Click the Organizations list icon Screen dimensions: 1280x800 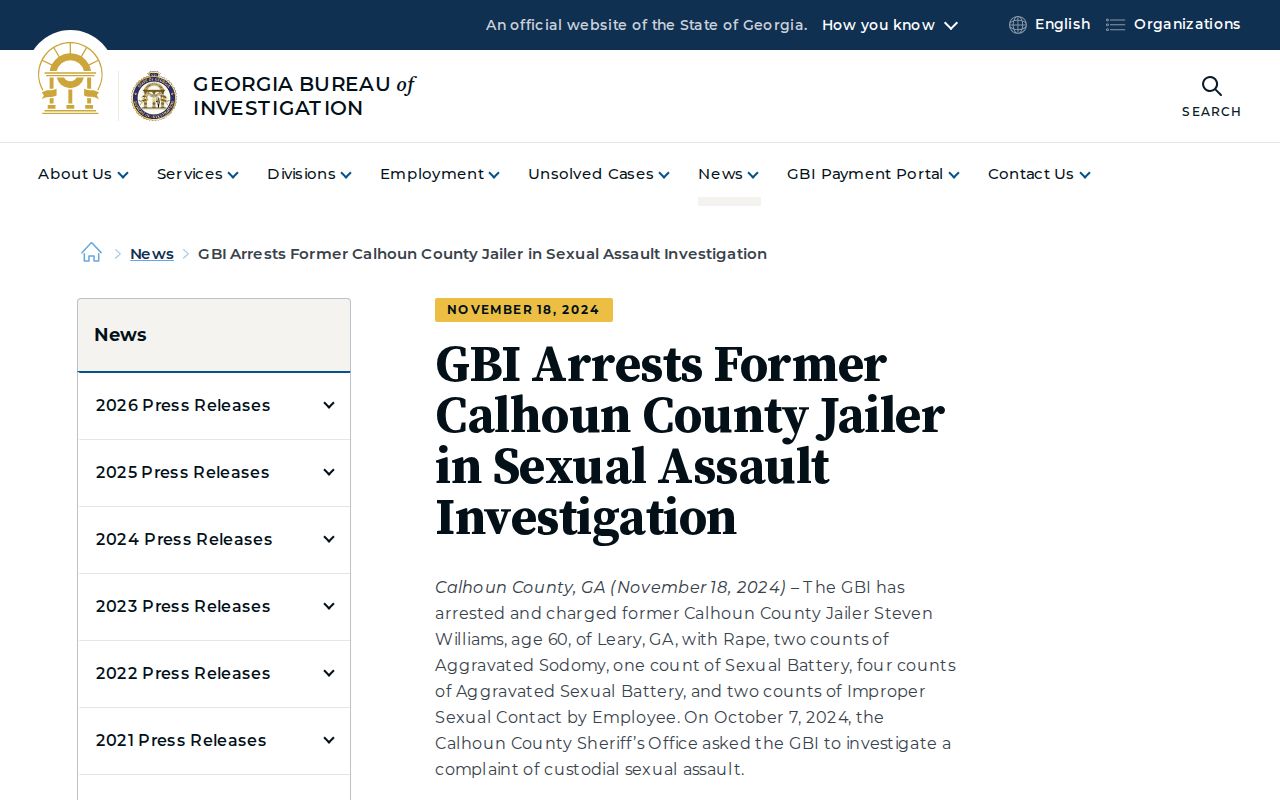click(1115, 25)
